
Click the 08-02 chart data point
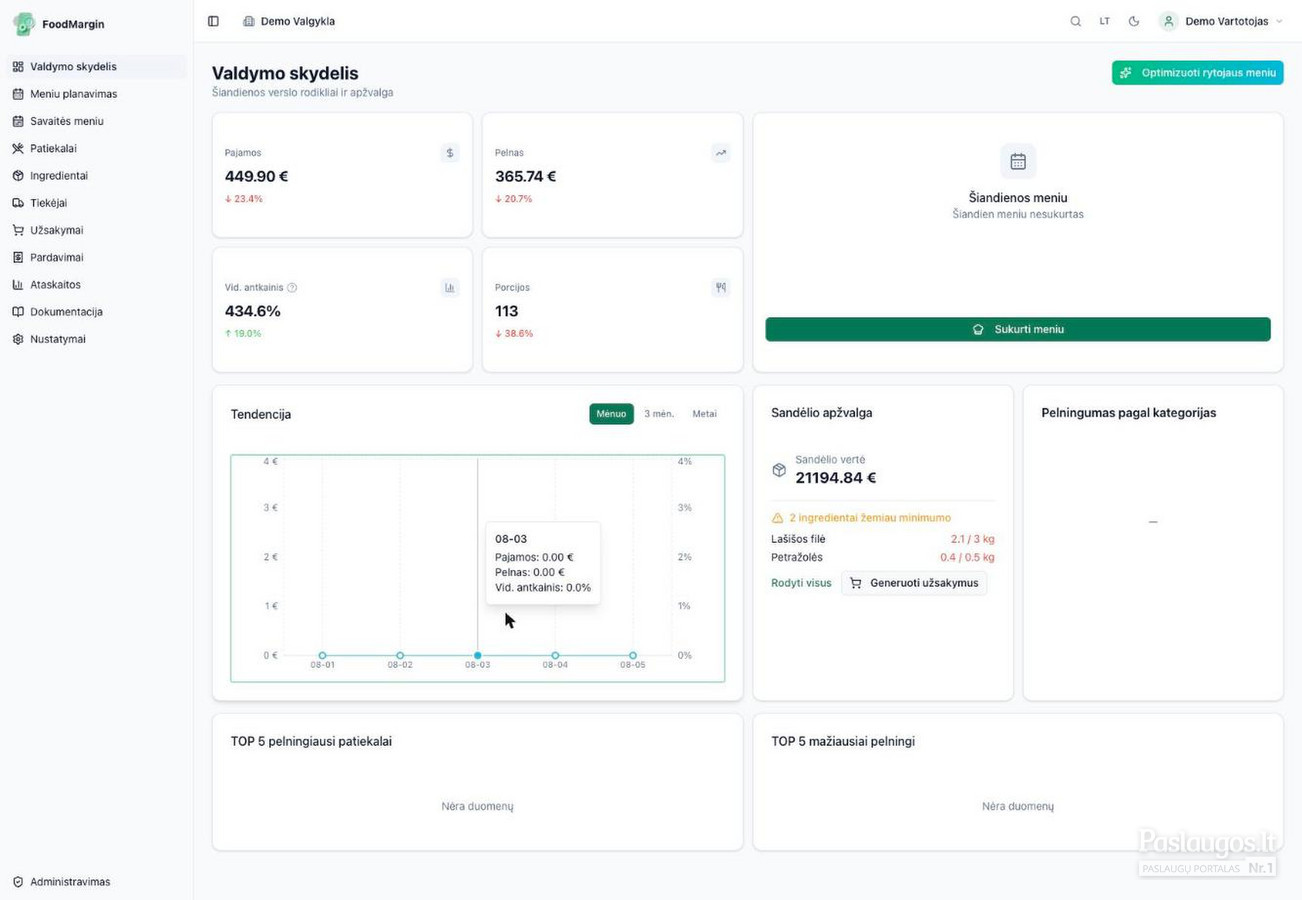(400, 656)
